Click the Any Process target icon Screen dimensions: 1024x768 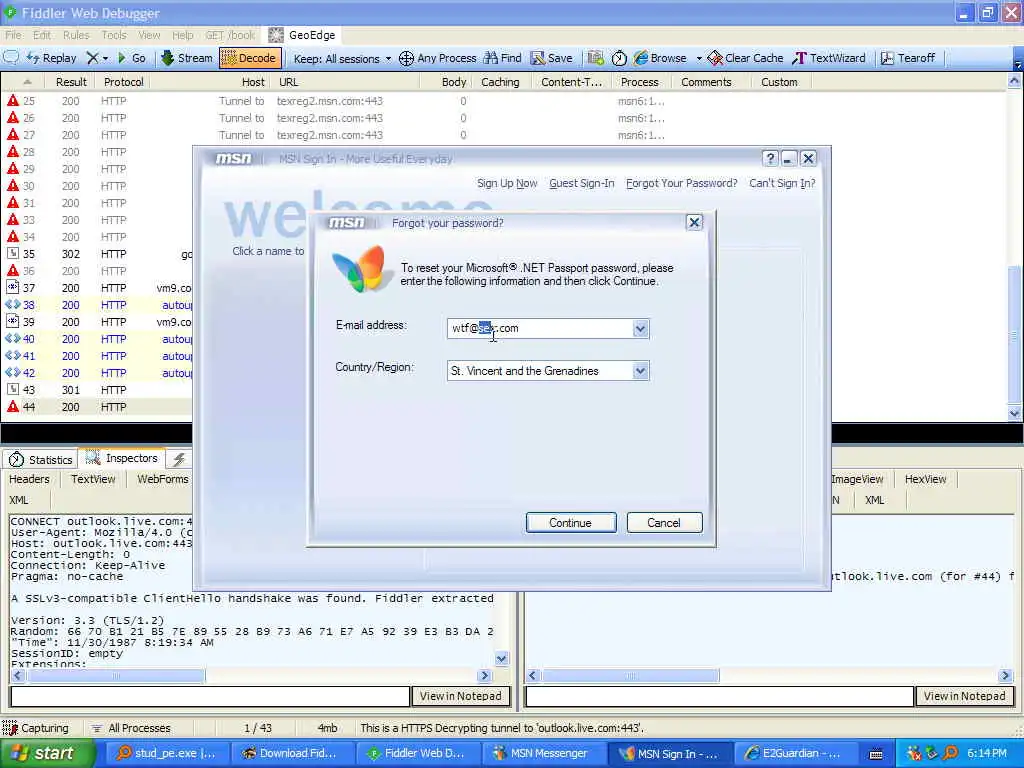pos(406,58)
